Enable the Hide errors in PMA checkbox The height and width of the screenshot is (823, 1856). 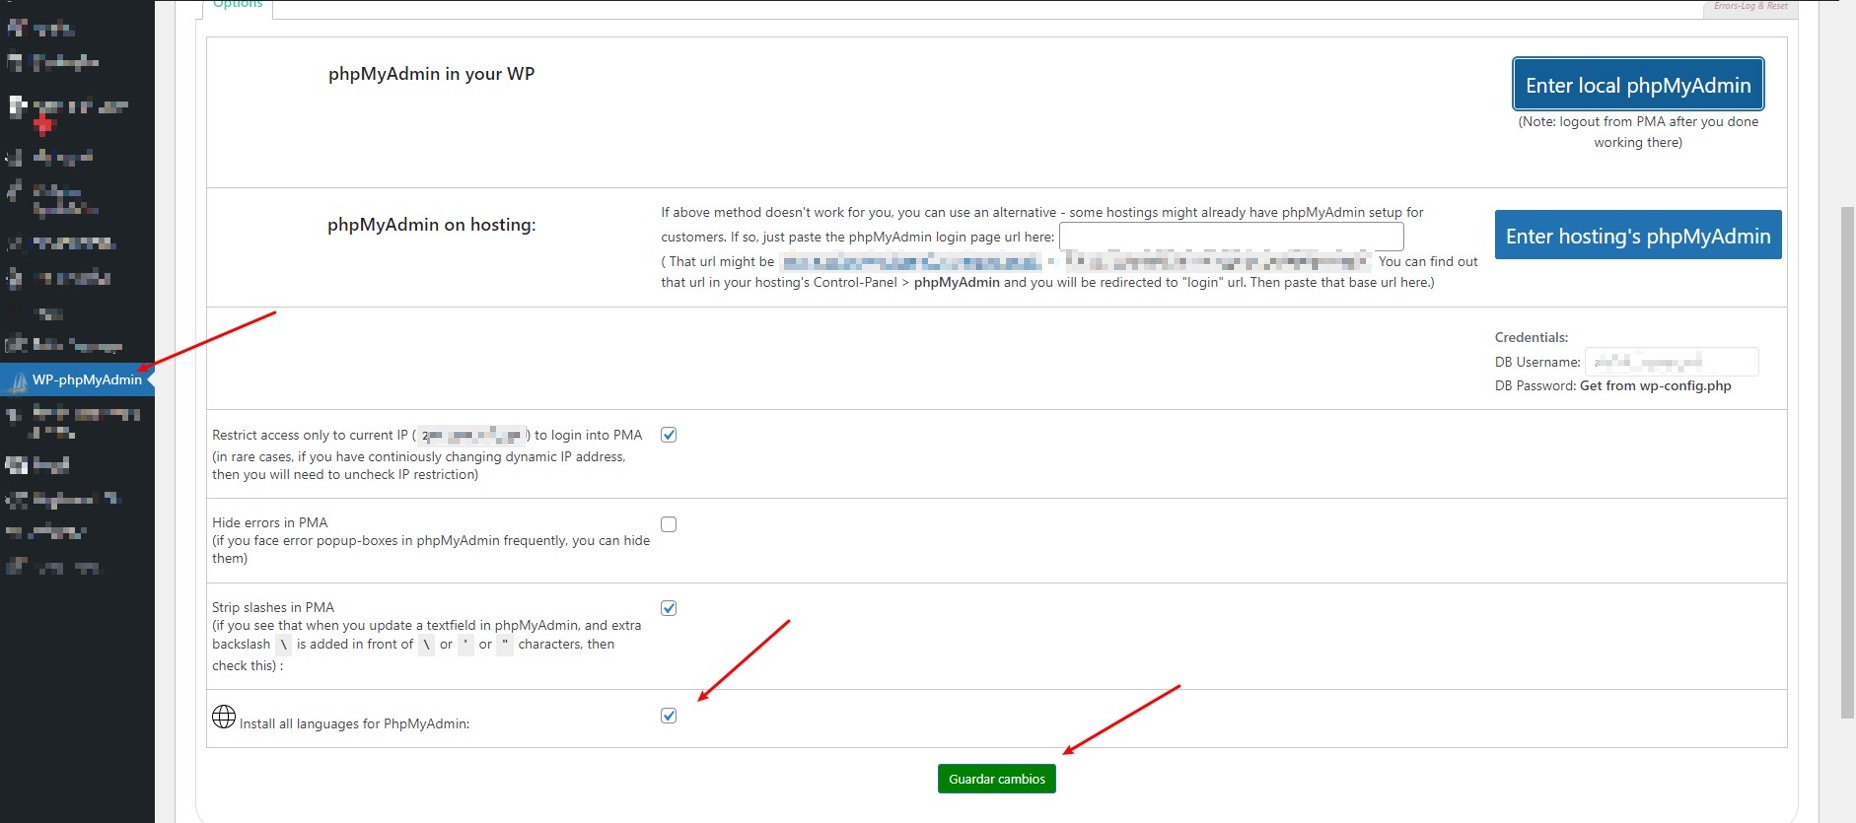coord(669,524)
